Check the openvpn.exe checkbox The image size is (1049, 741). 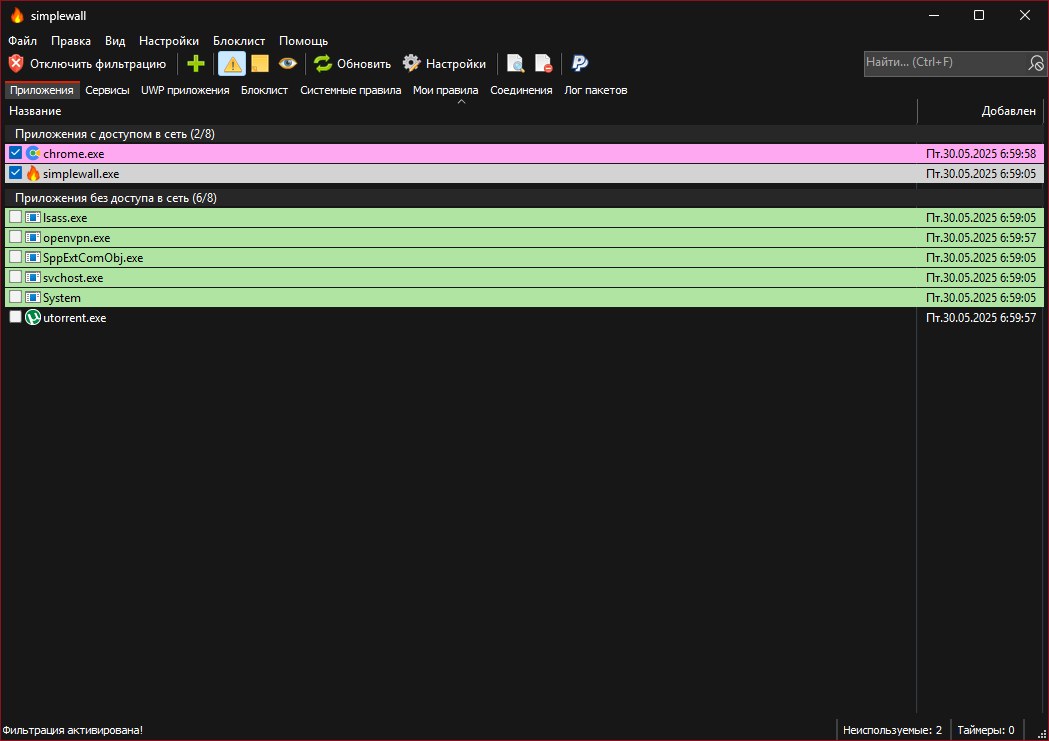pyautogui.click(x=15, y=237)
